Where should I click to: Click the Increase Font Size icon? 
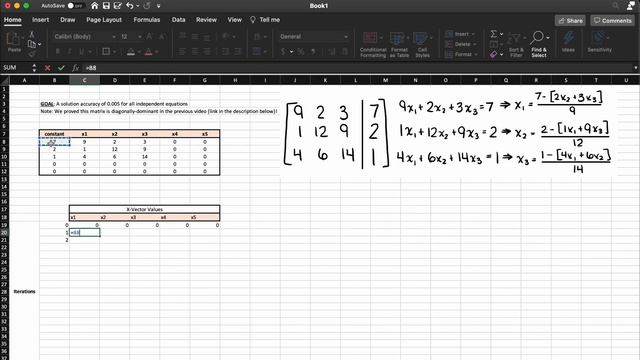tap(149, 37)
